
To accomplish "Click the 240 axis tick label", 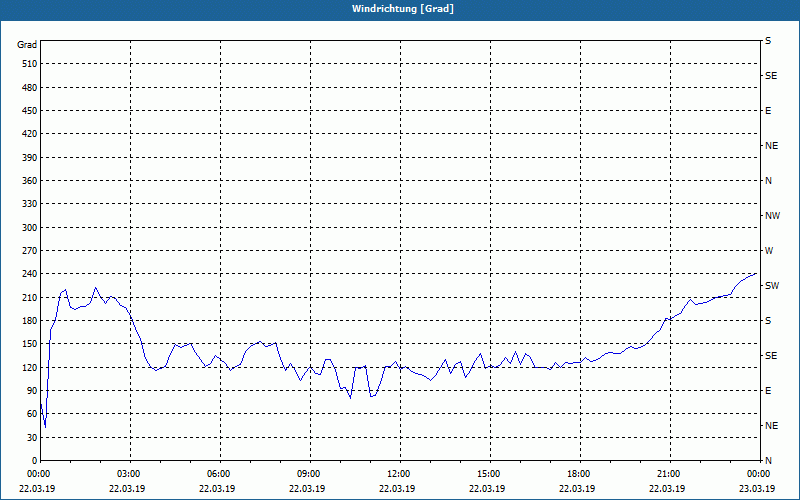I will 30,274.
